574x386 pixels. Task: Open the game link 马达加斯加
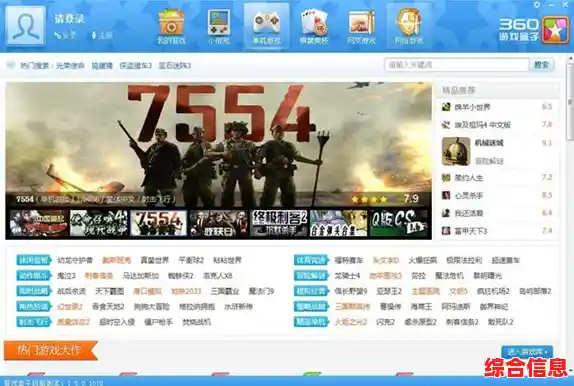point(141,276)
